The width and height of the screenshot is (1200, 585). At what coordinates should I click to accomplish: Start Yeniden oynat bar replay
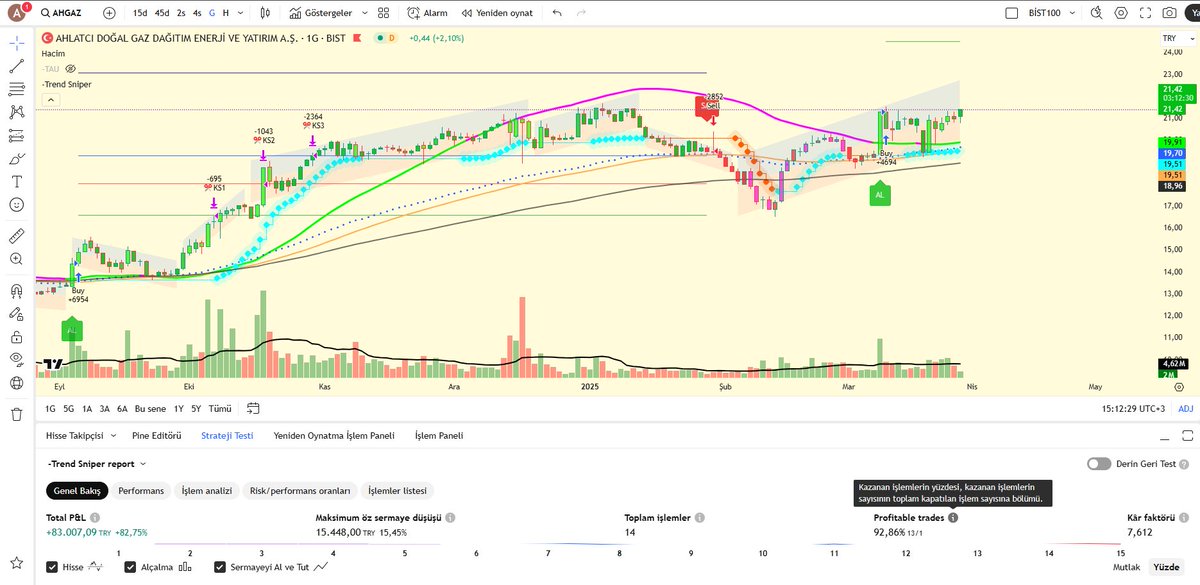(497, 13)
